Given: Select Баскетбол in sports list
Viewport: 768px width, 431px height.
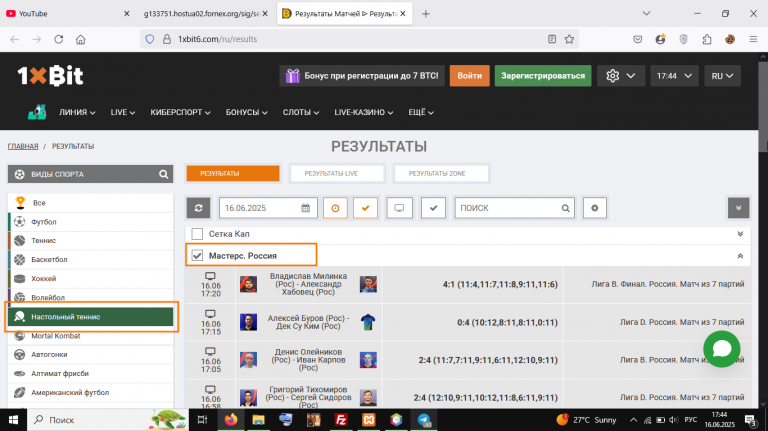Looking at the screenshot, I should coord(91,260).
